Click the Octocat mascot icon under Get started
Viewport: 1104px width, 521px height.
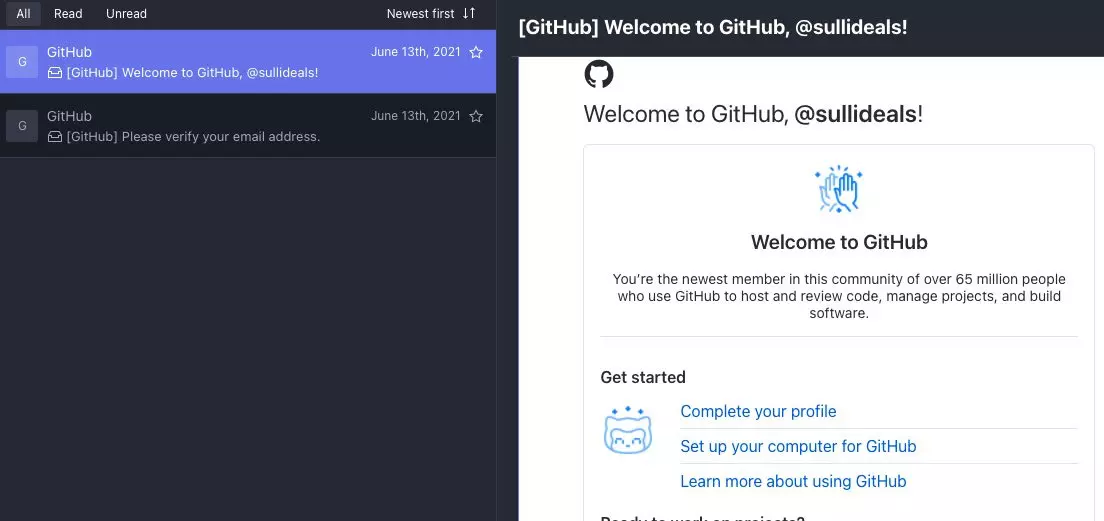(628, 430)
